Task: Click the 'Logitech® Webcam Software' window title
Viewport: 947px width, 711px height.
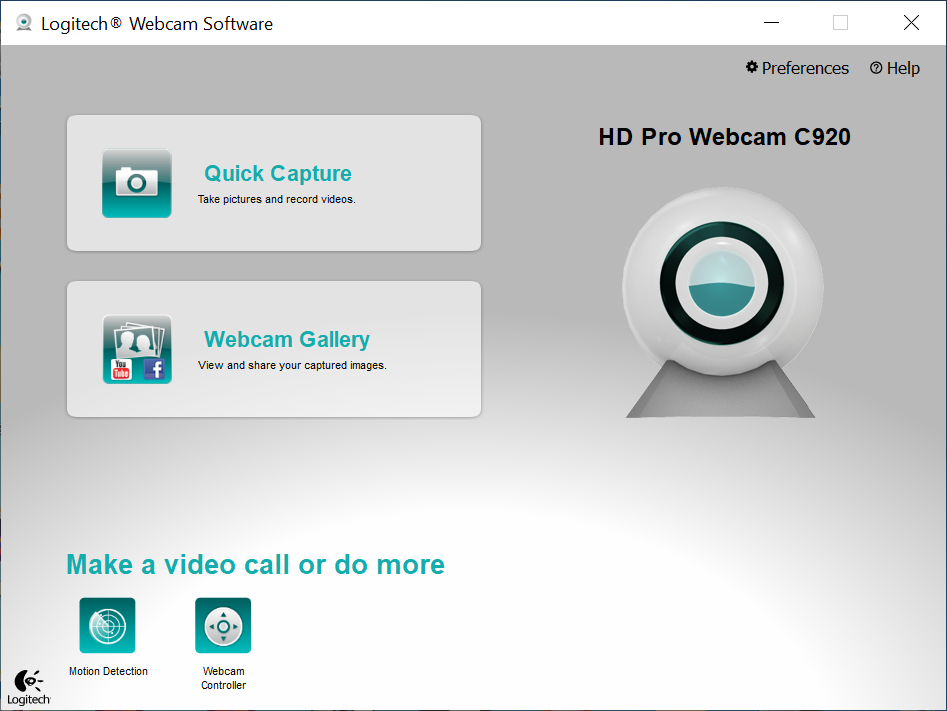Action: tap(157, 24)
